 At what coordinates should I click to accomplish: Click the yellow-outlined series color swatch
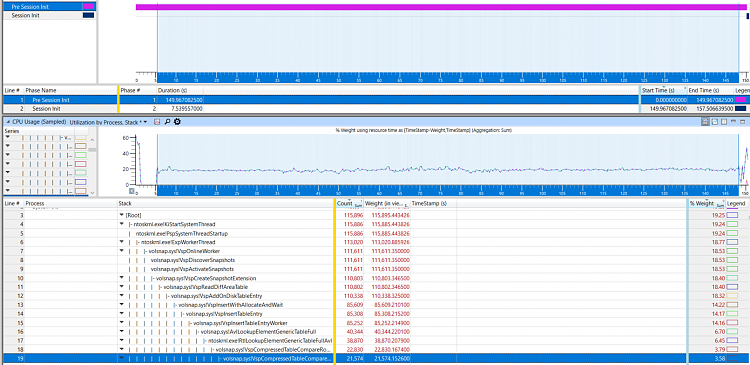[80, 138]
